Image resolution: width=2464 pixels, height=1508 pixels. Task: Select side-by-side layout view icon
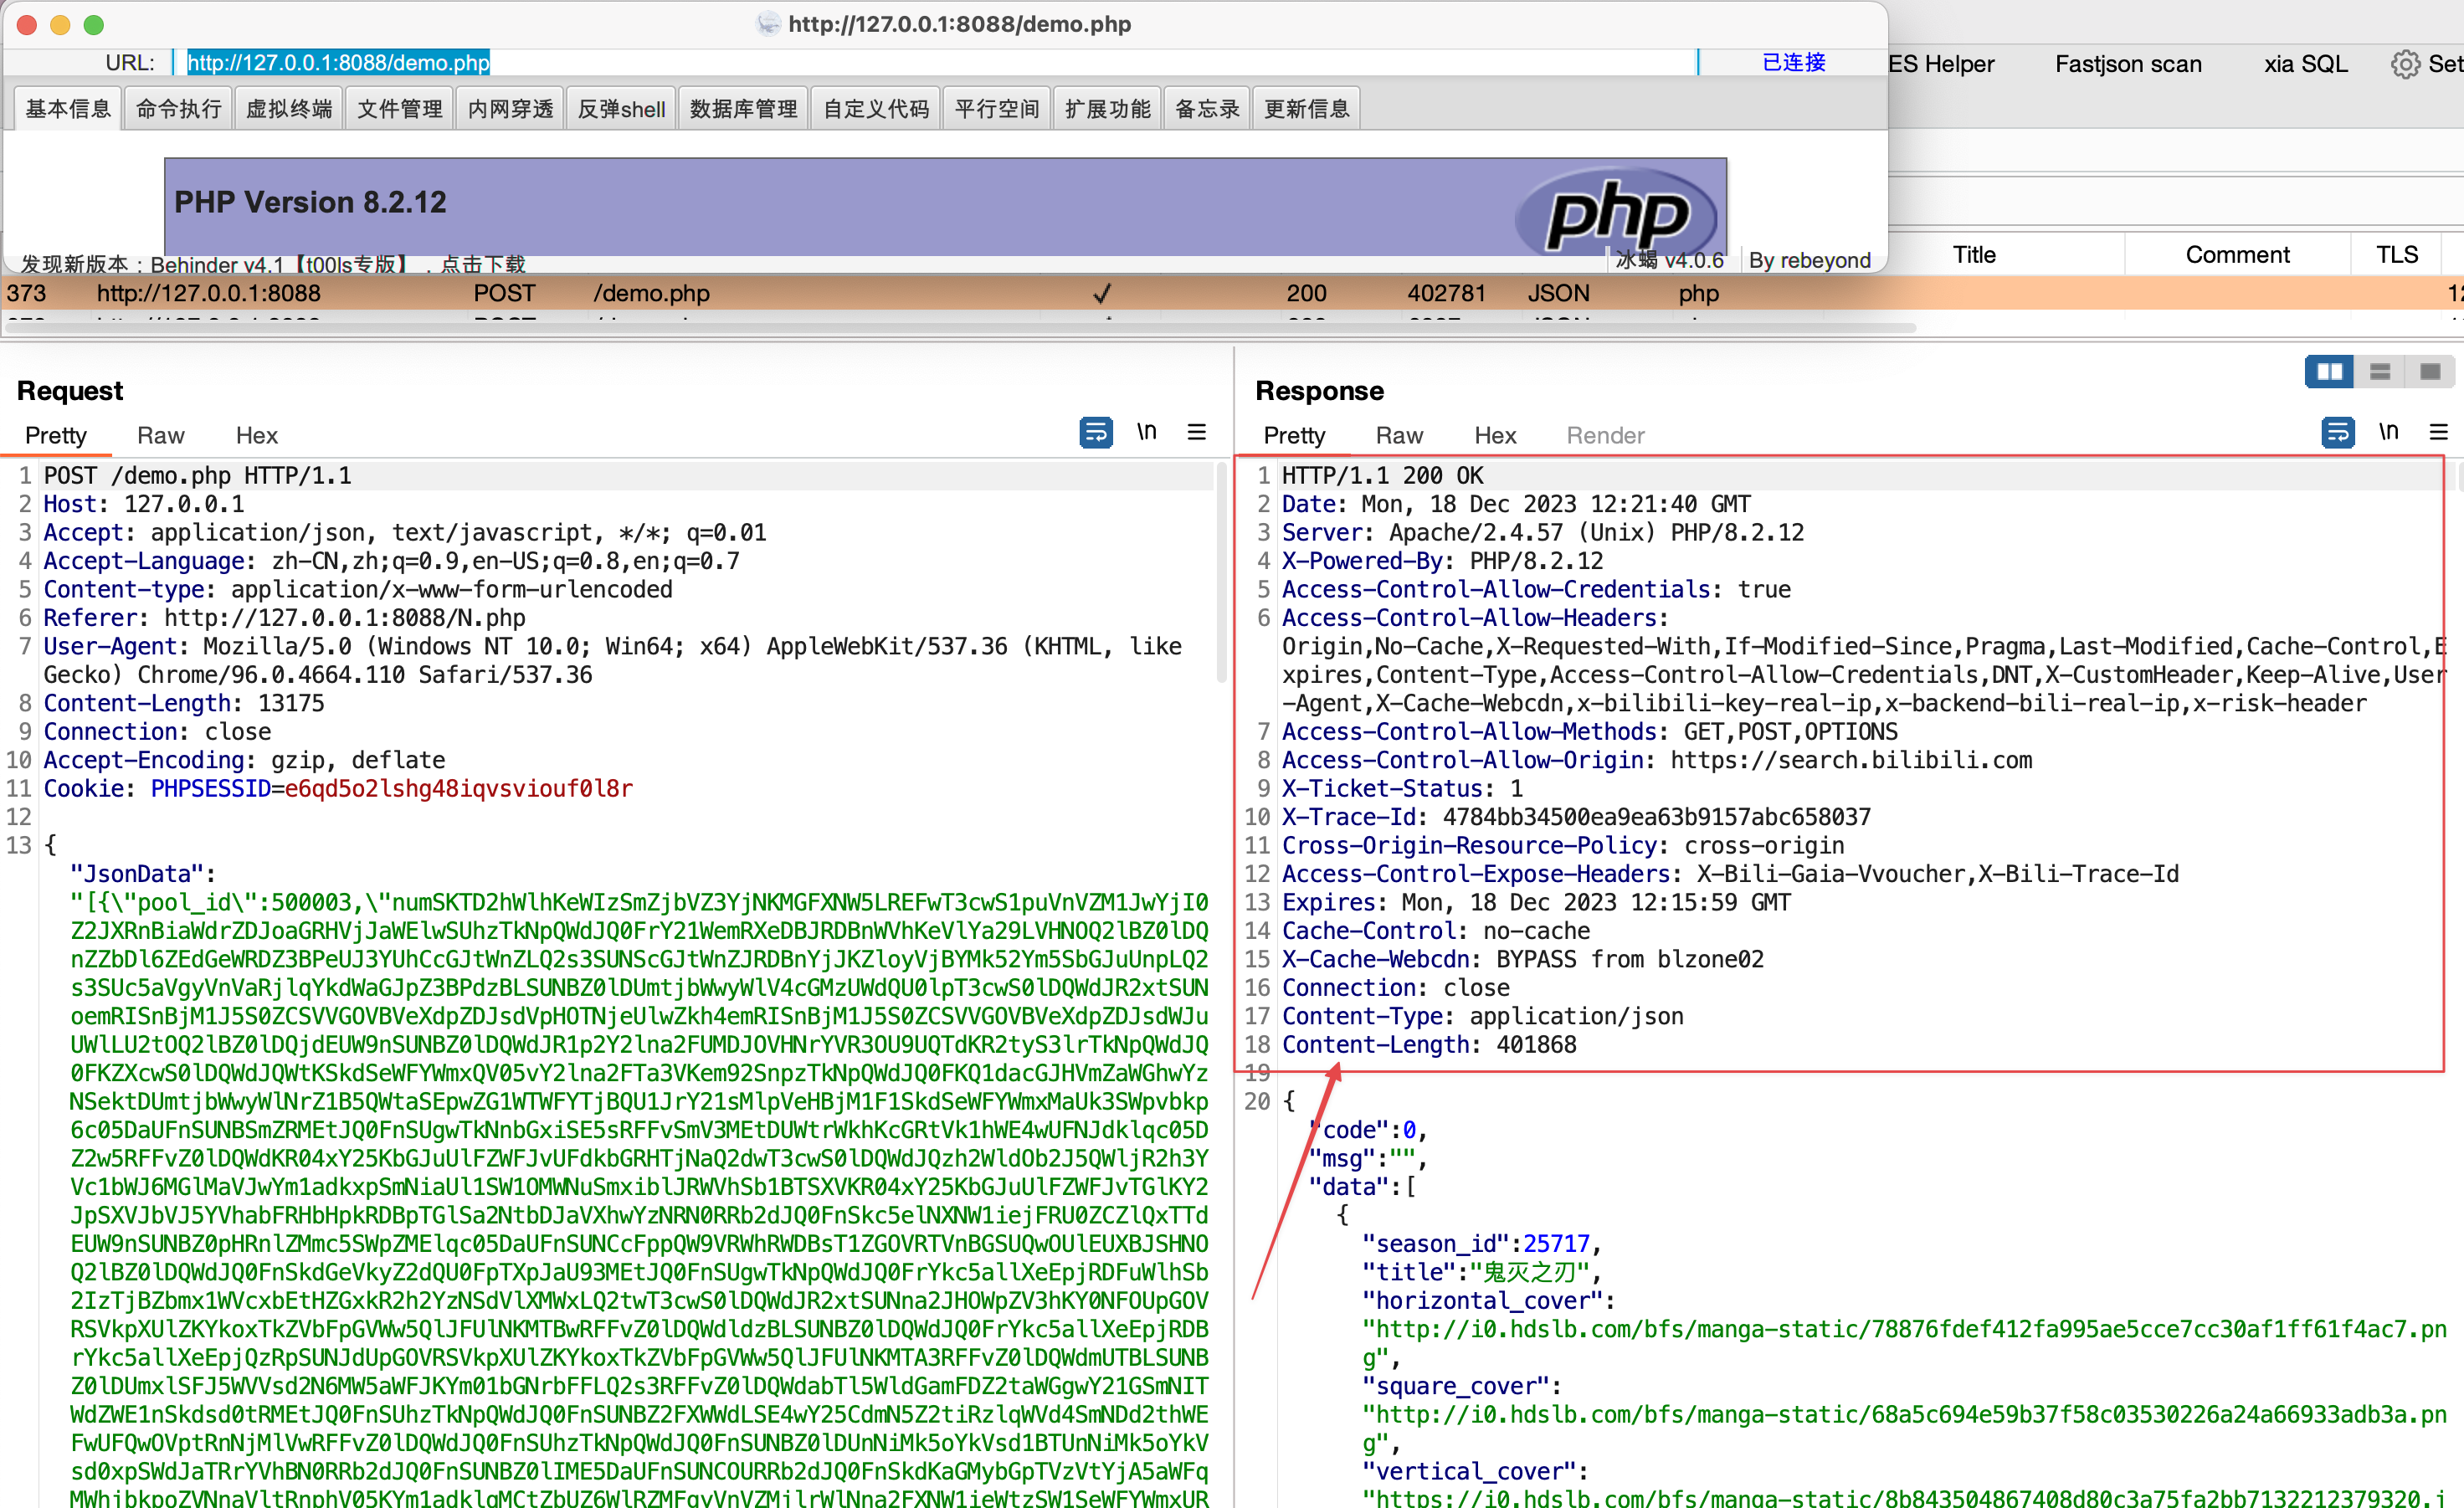pyautogui.click(x=2329, y=372)
